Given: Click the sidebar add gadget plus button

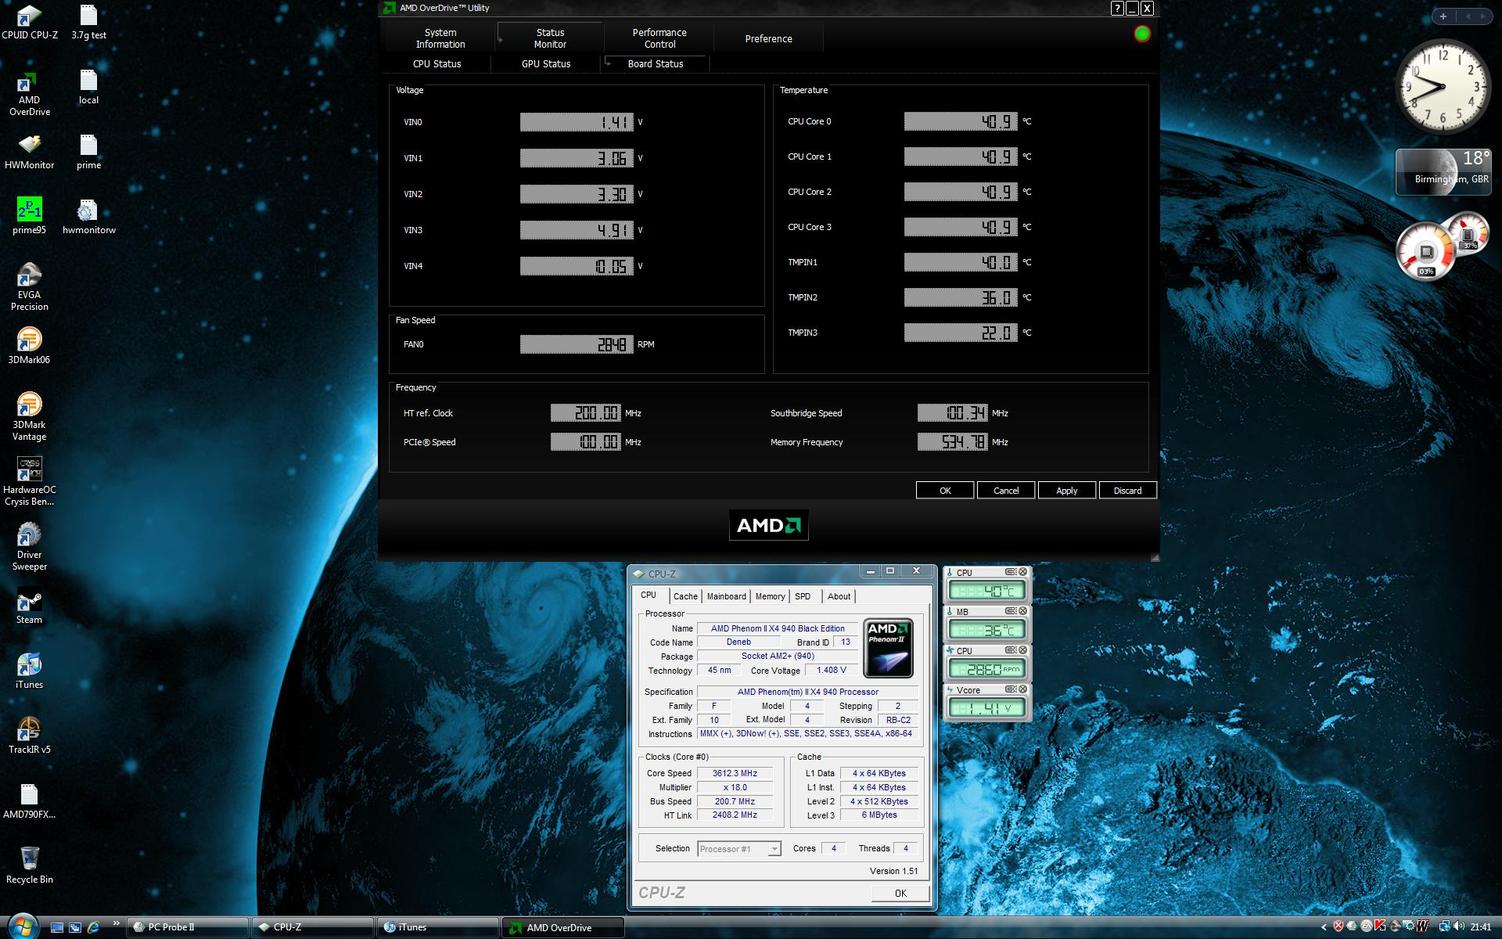Looking at the screenshot, I should pyautogui.click(x=1443, y=16).
